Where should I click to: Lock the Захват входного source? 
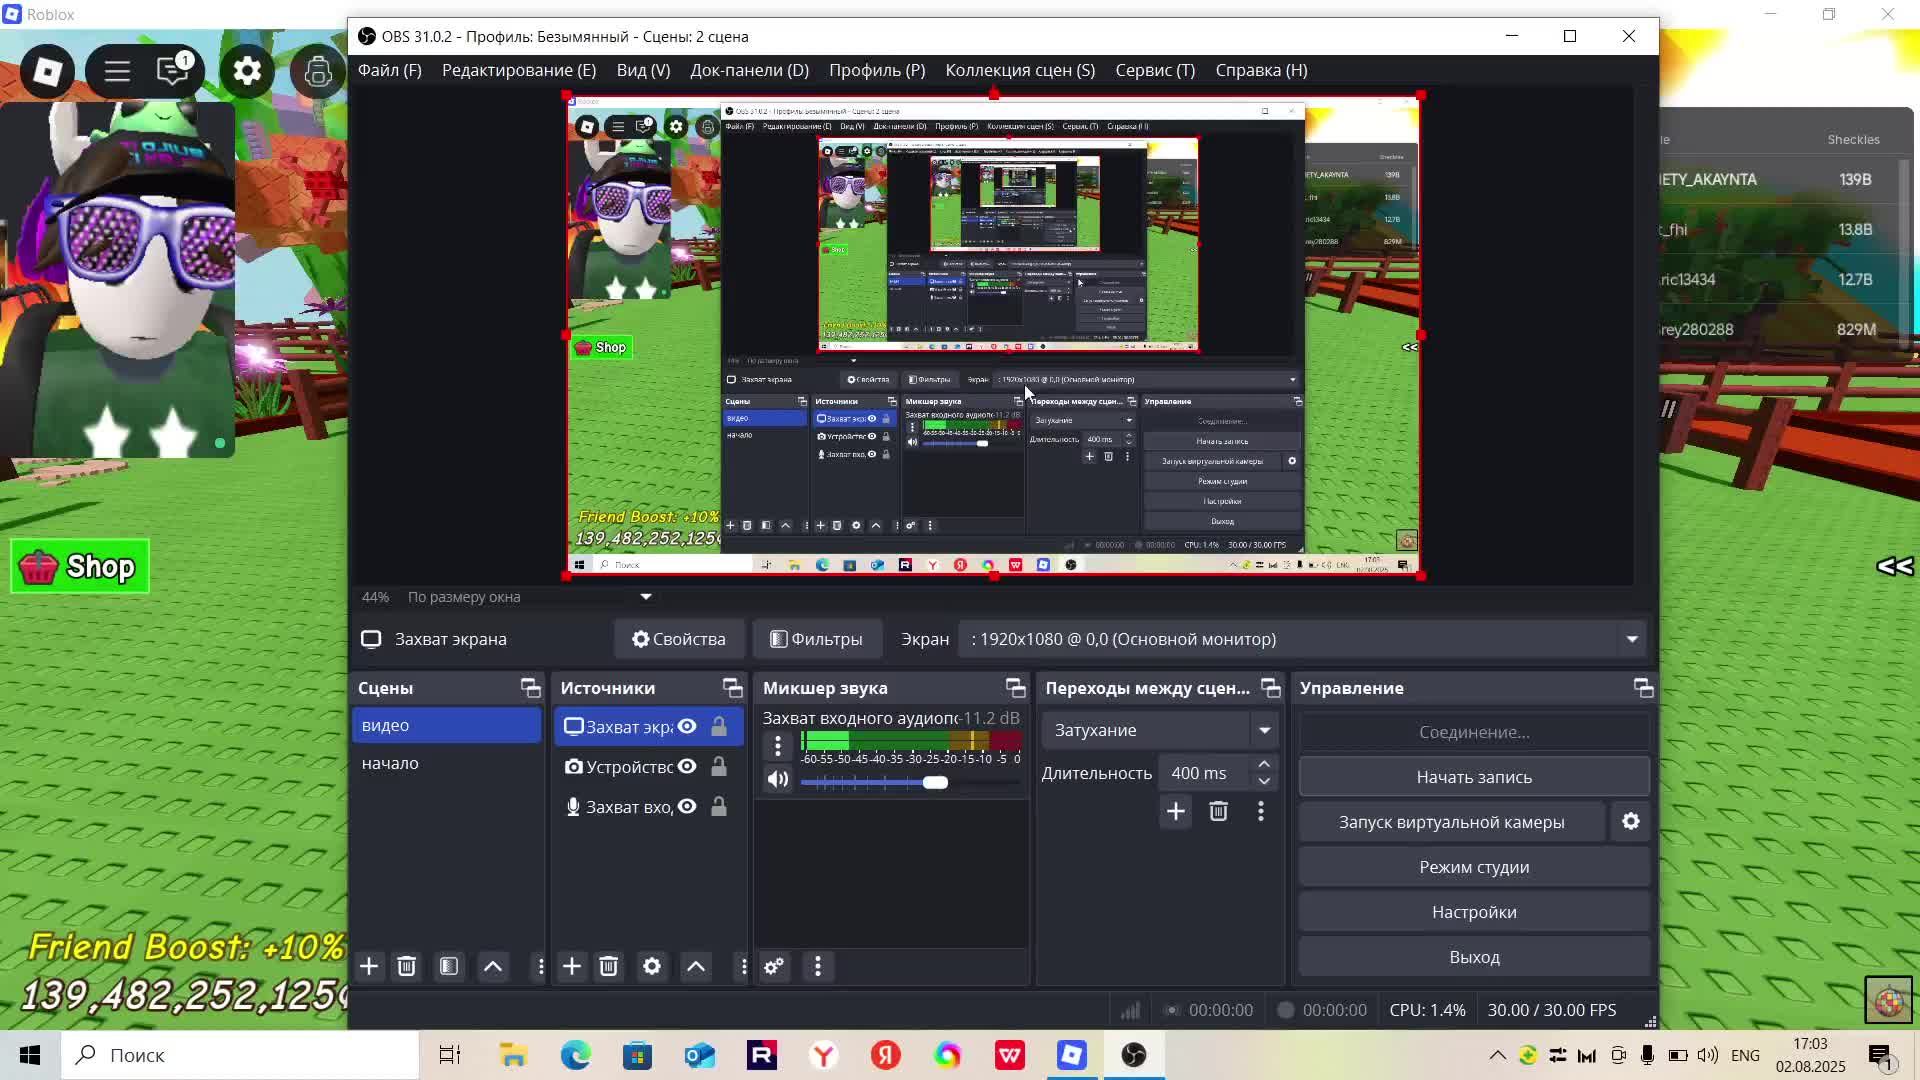tap(719, 807)
